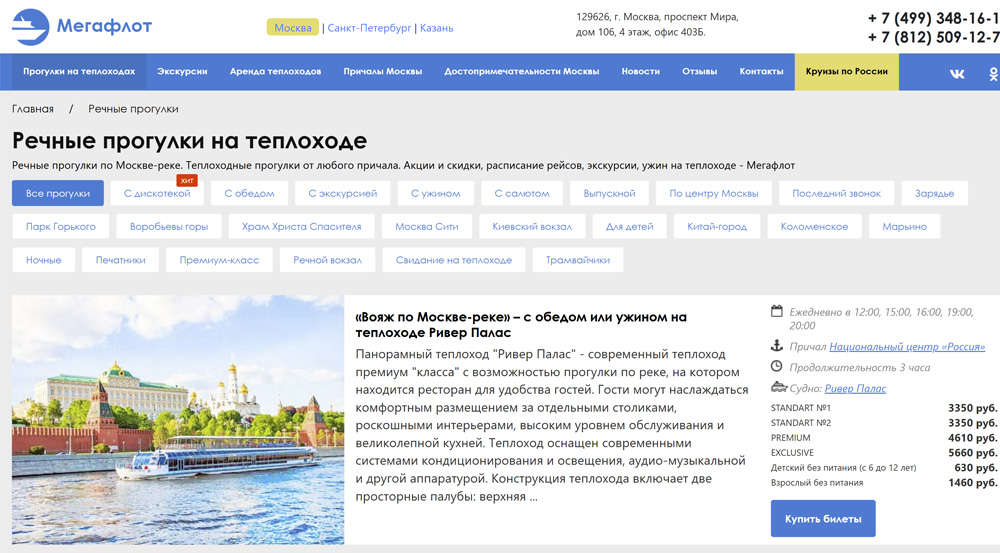The width and height of the screenshot is (1000, 553).
Task: Open Достопримечательности Москвы menu item
Action: [522, 71]
